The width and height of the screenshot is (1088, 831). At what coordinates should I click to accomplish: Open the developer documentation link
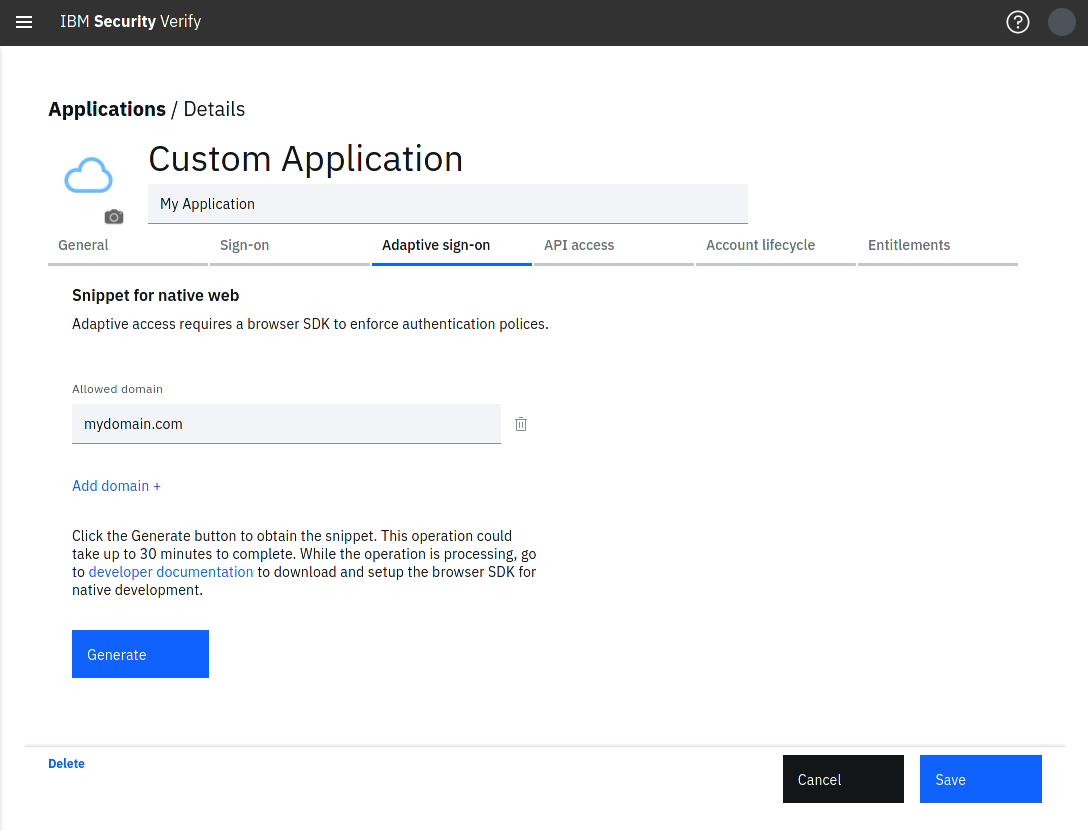[171, 572]
